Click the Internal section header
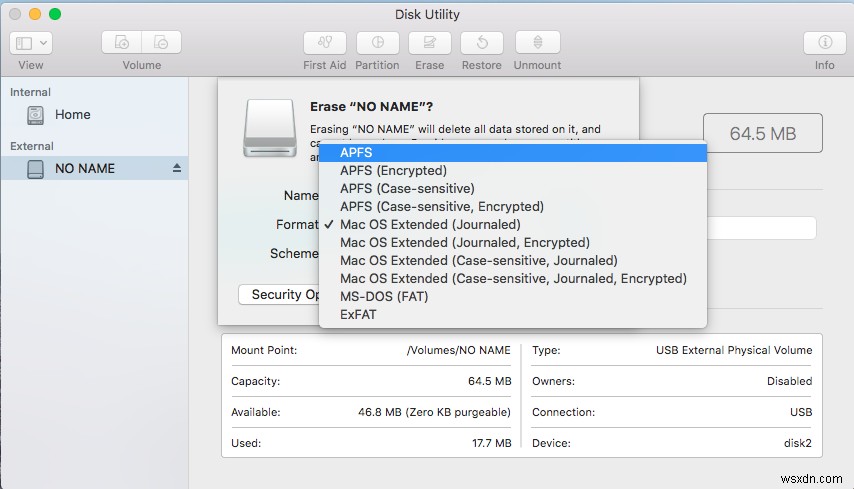854x489 pixels. click(30, 92)
